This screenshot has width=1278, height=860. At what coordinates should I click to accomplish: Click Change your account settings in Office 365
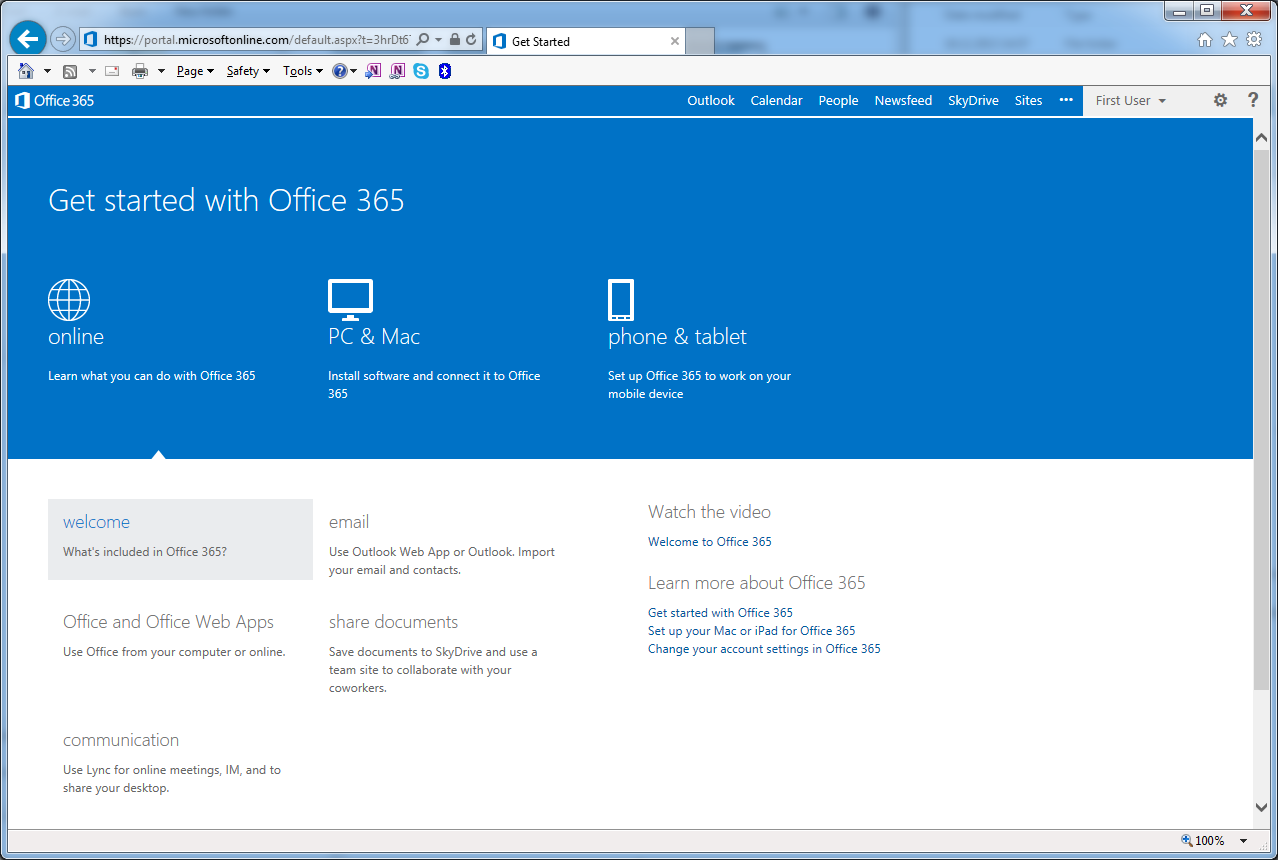764,649
